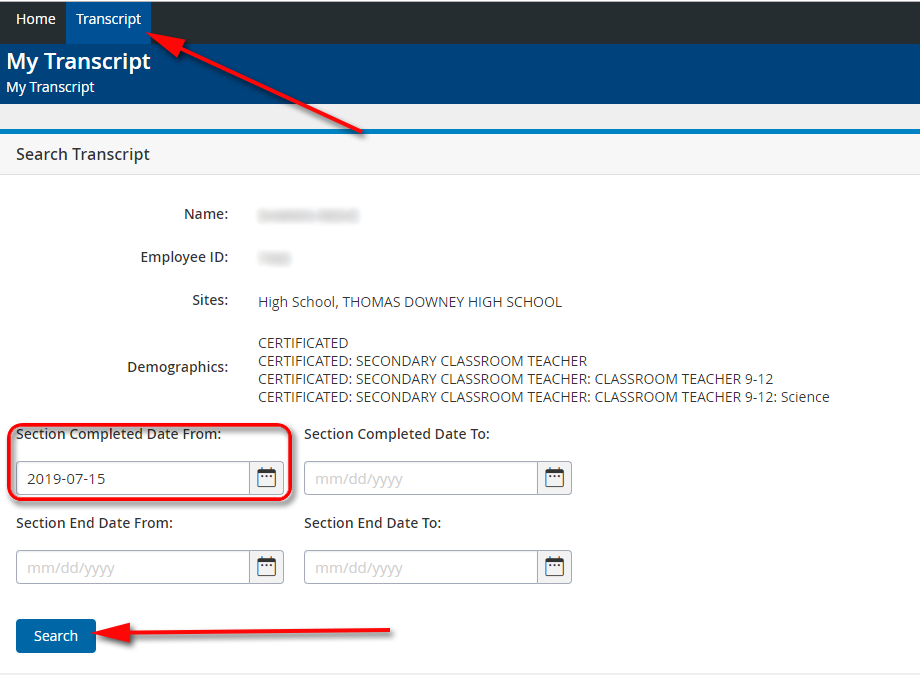Click the blurred Name value
The width and height of the screenshot is (920, 675).
tap(307, 215)
